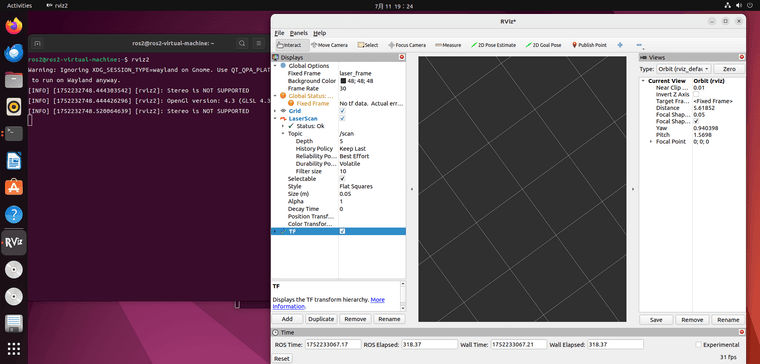
Task: Open Thunderbird mail from the dock
Action: (x=14, y=52)
